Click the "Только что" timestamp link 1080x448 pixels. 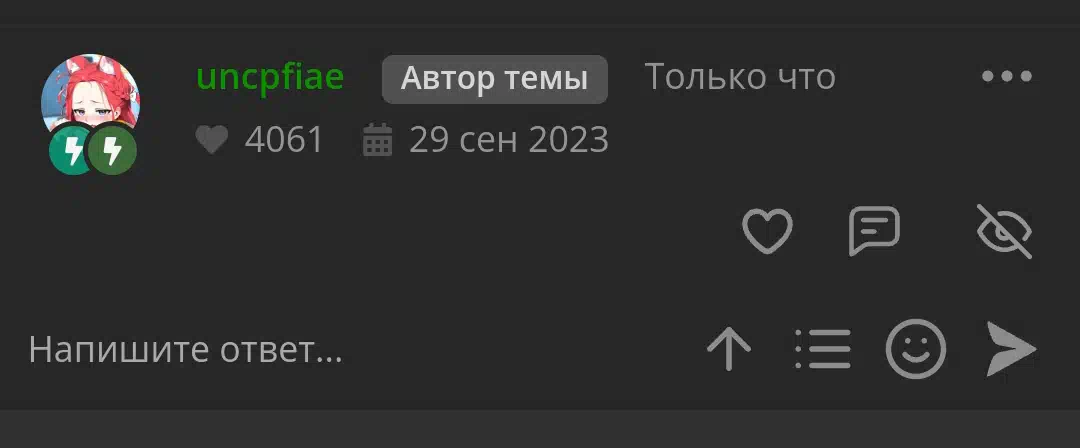click(740, 77)
